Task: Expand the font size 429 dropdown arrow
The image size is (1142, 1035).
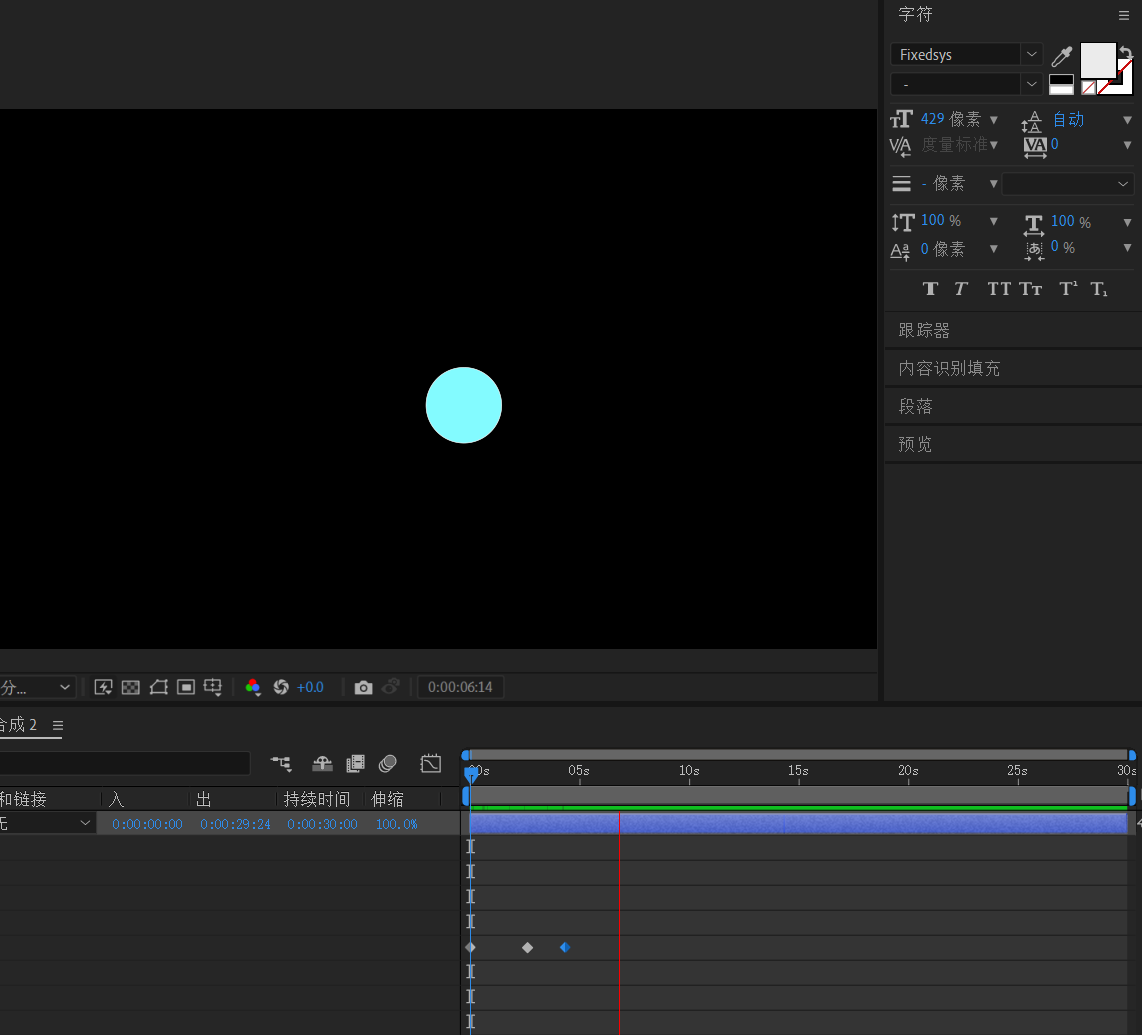Action: pos(993,120)
